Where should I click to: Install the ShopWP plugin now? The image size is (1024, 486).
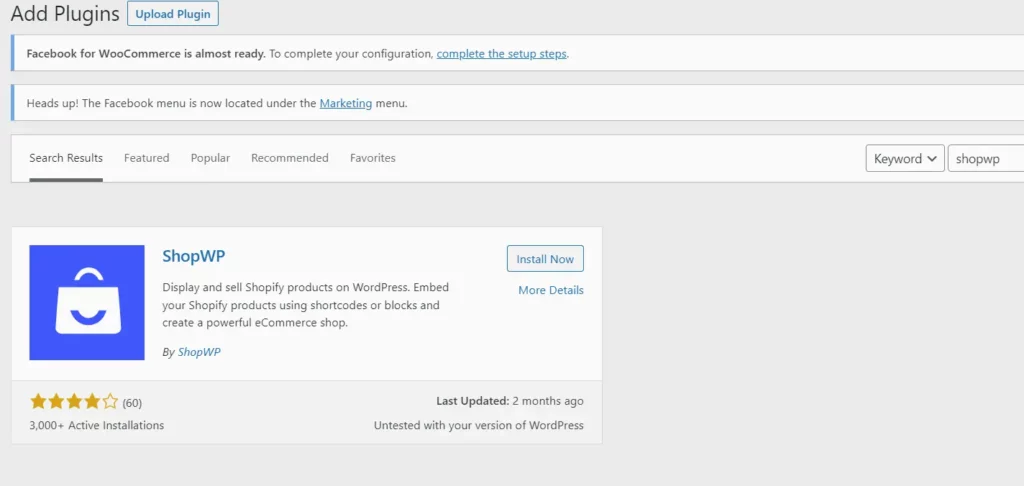click(x=545, y=259)
